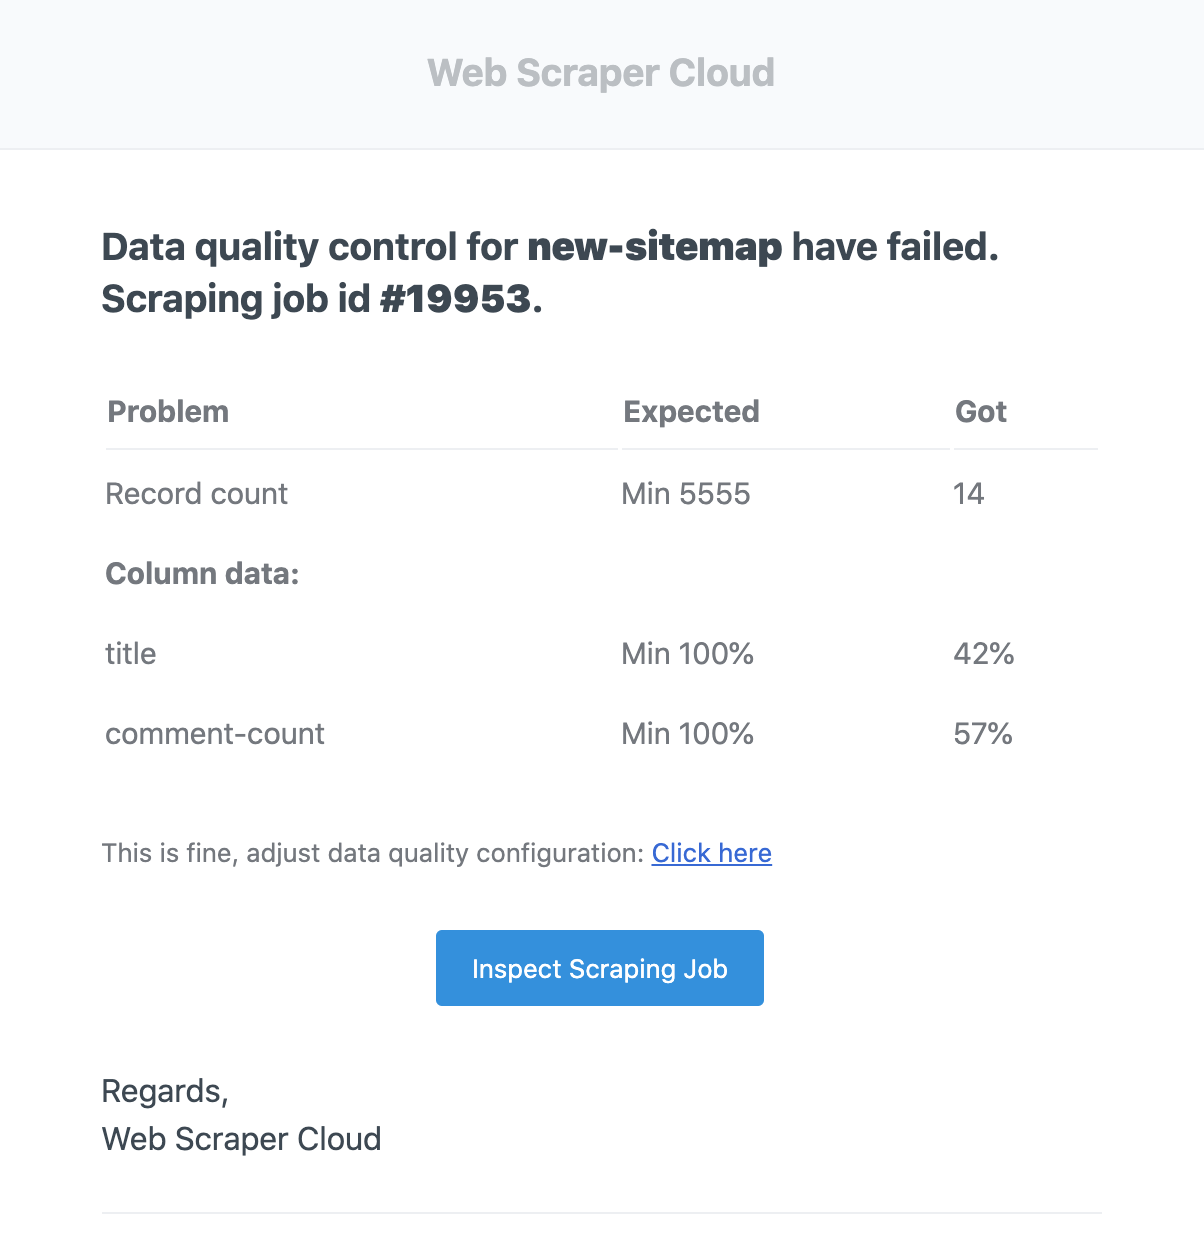Image resolution: width=1204 pixels, height=1252 pixels.
Task: Click the Expected column header
Action: pos(691,412)
